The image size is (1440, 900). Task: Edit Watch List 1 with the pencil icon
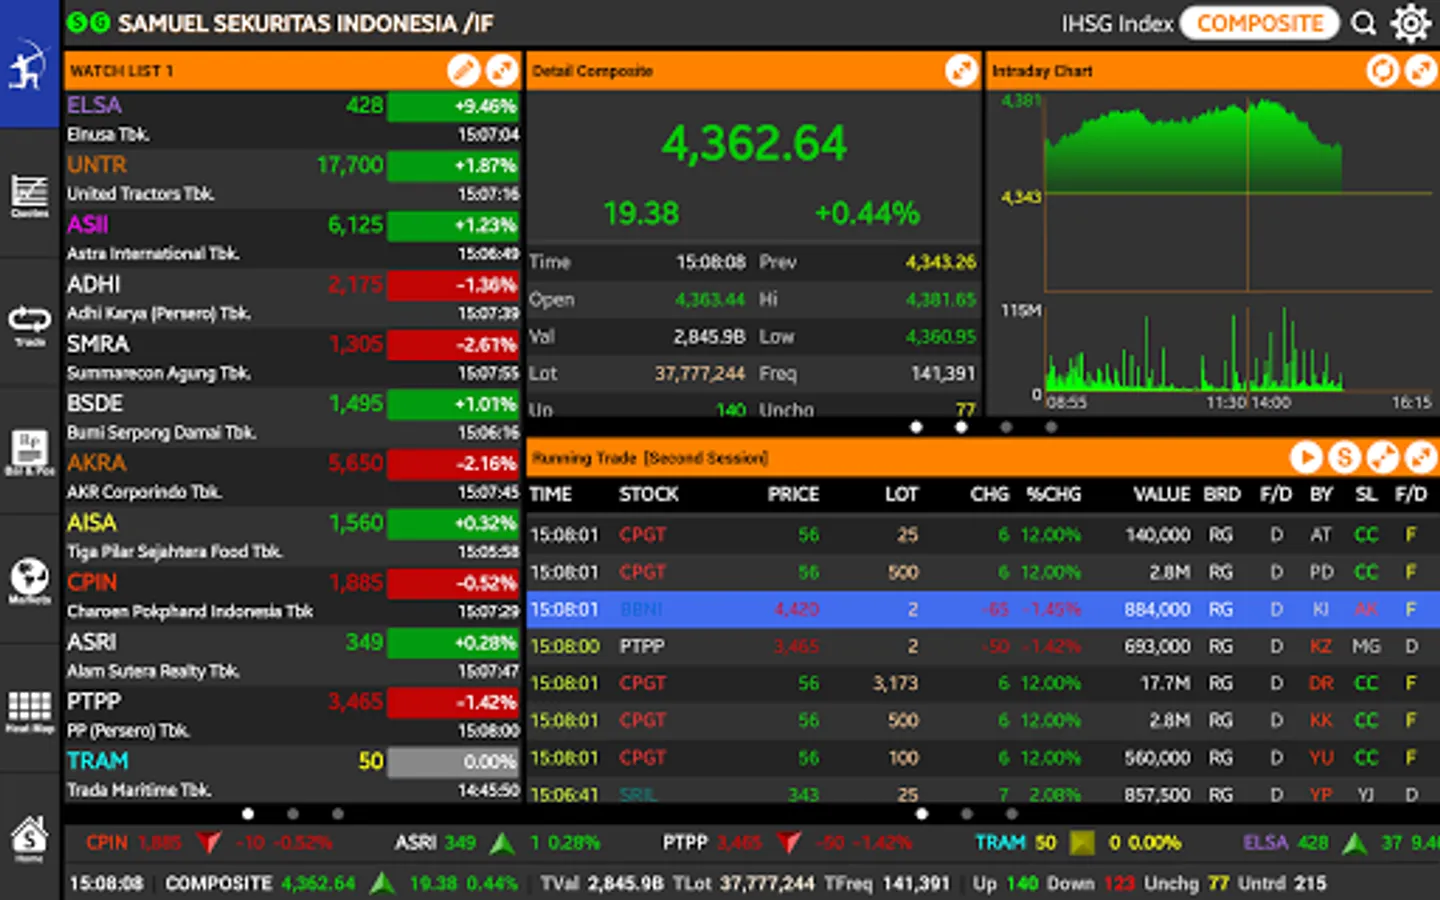[463, 70]
